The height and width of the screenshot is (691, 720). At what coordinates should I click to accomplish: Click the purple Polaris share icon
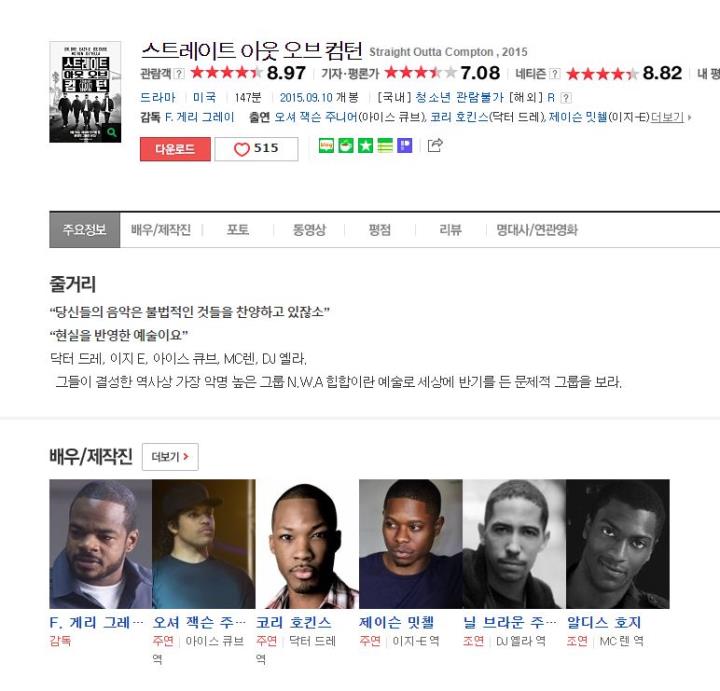405,146
